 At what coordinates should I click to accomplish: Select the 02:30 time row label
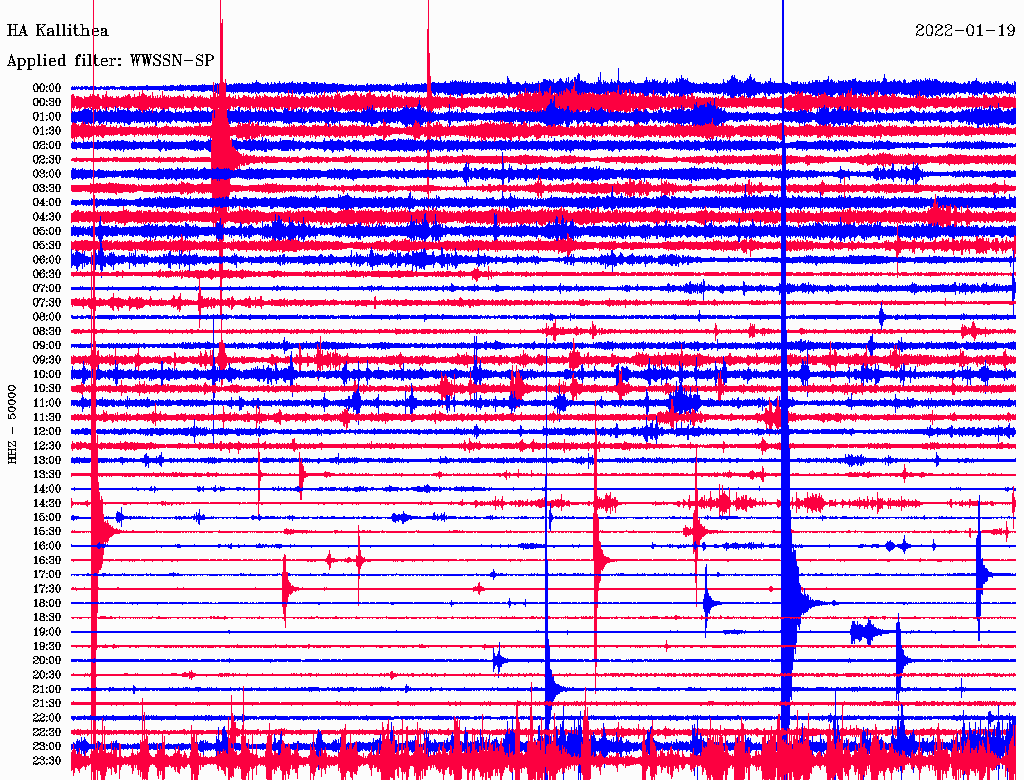tap(47, 160)
